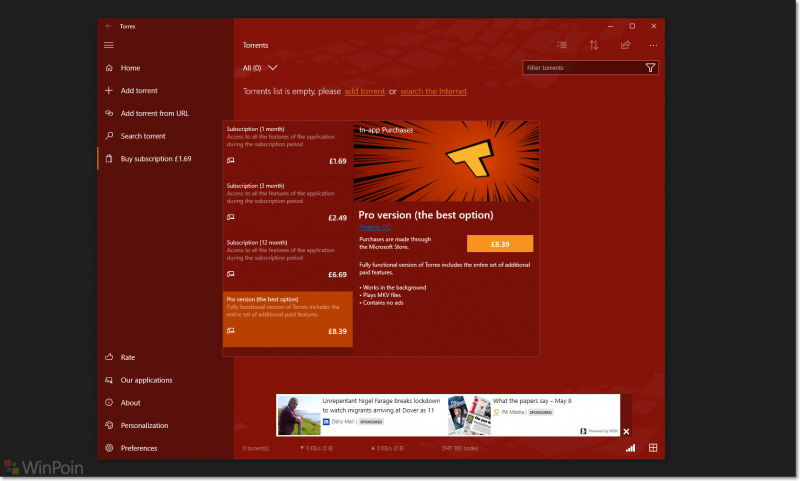This screenshot has height=481, width=800.
Task: Click the store icon on Pro version row
Action: tap(231, 331)
